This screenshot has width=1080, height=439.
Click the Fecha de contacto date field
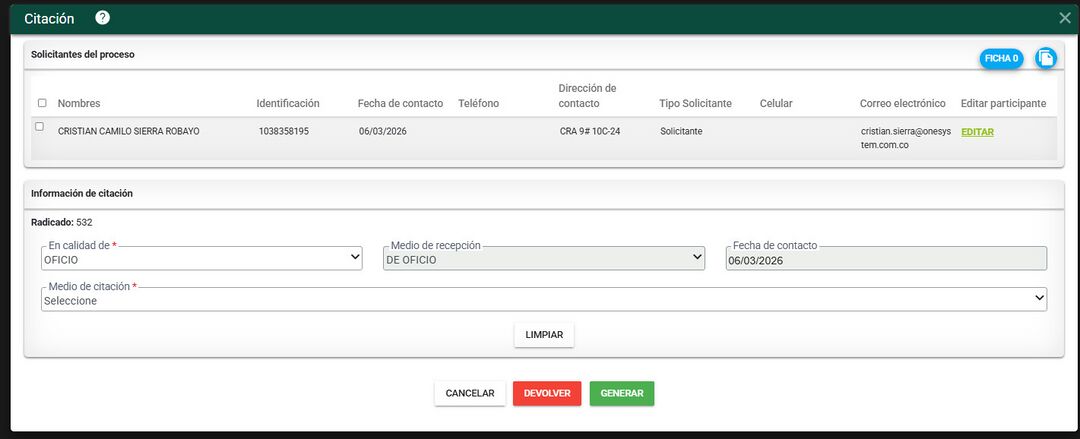886,260
